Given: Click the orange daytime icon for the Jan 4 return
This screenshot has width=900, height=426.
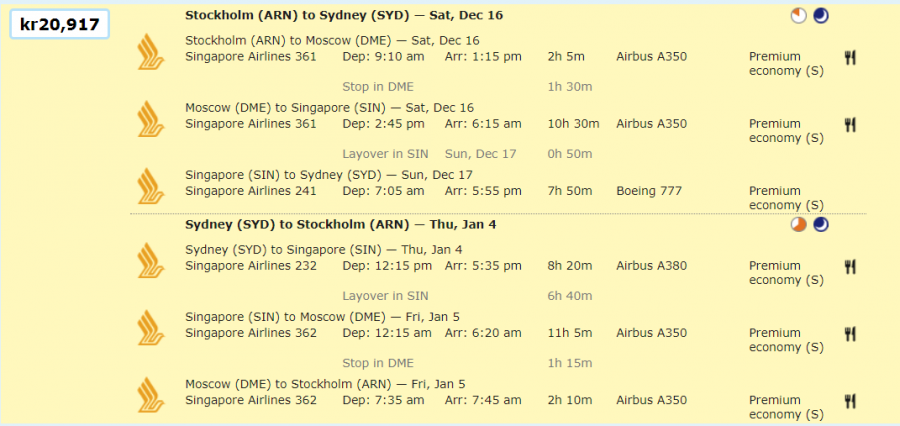Looking at the screenshot, I should 798,224.
